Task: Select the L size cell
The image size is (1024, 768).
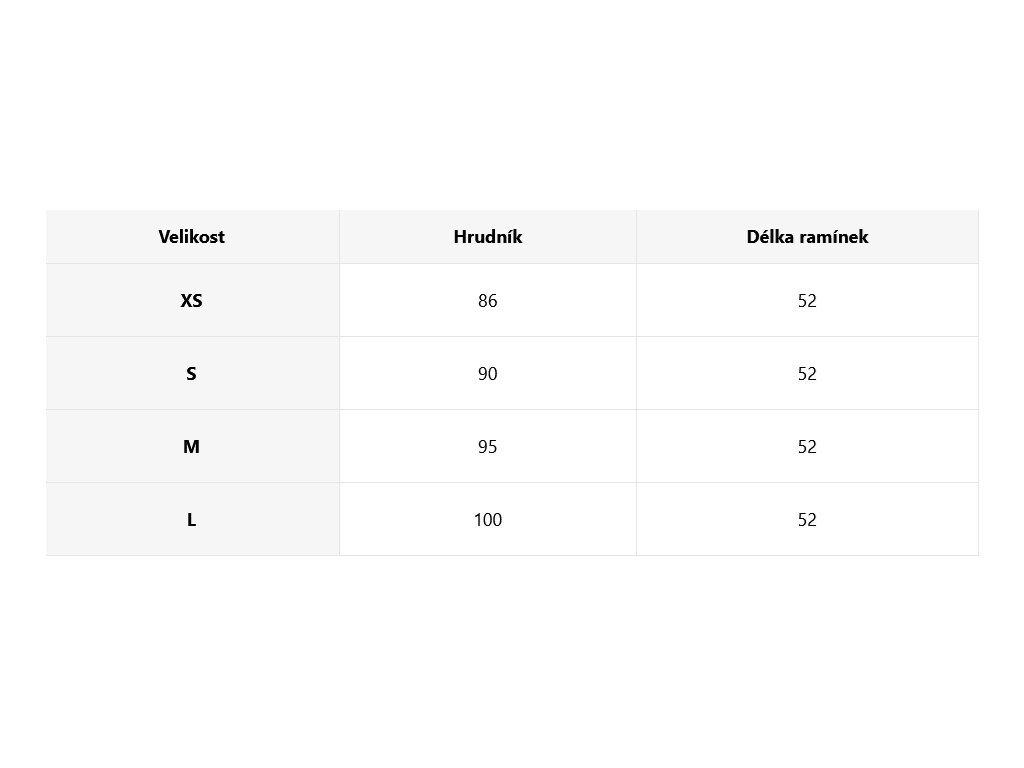Action: pyautogui.click(x=191, y=520)
